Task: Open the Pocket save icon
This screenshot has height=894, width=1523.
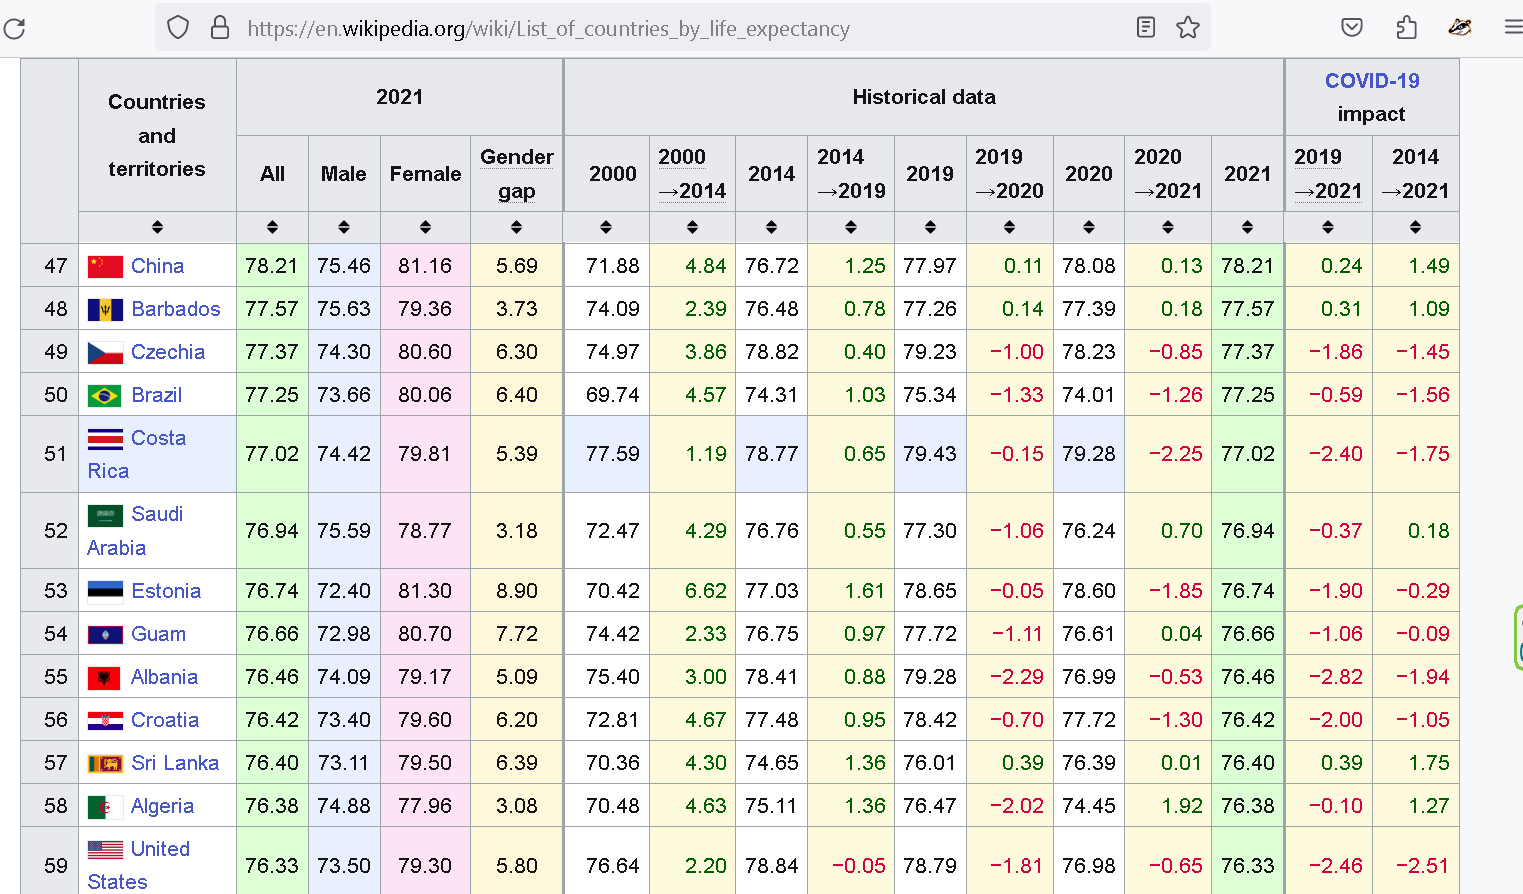Action: (1352, 28)
